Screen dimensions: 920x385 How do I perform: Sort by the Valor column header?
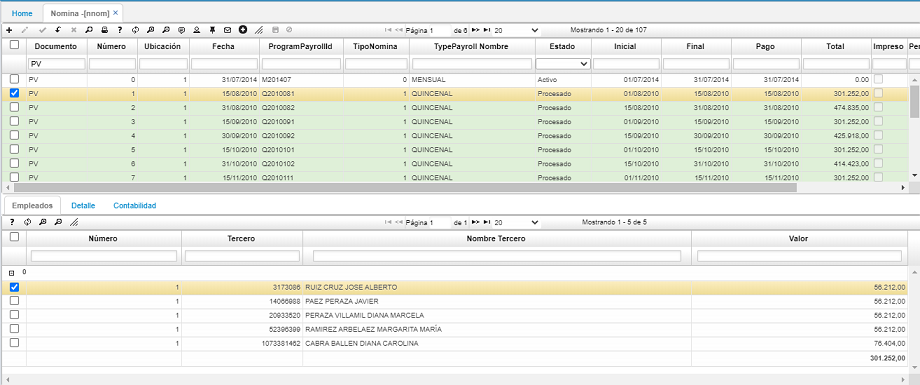[800, 239]
